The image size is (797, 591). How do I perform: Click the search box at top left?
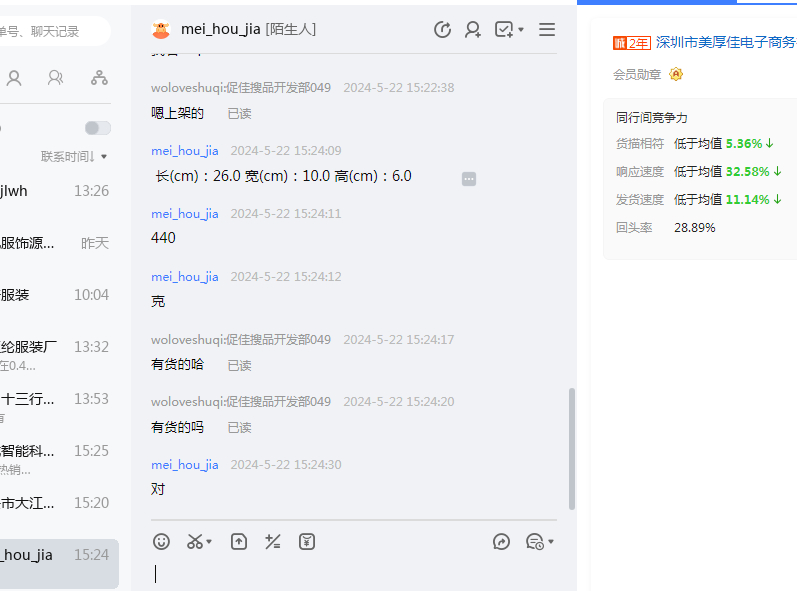point(53,32)
